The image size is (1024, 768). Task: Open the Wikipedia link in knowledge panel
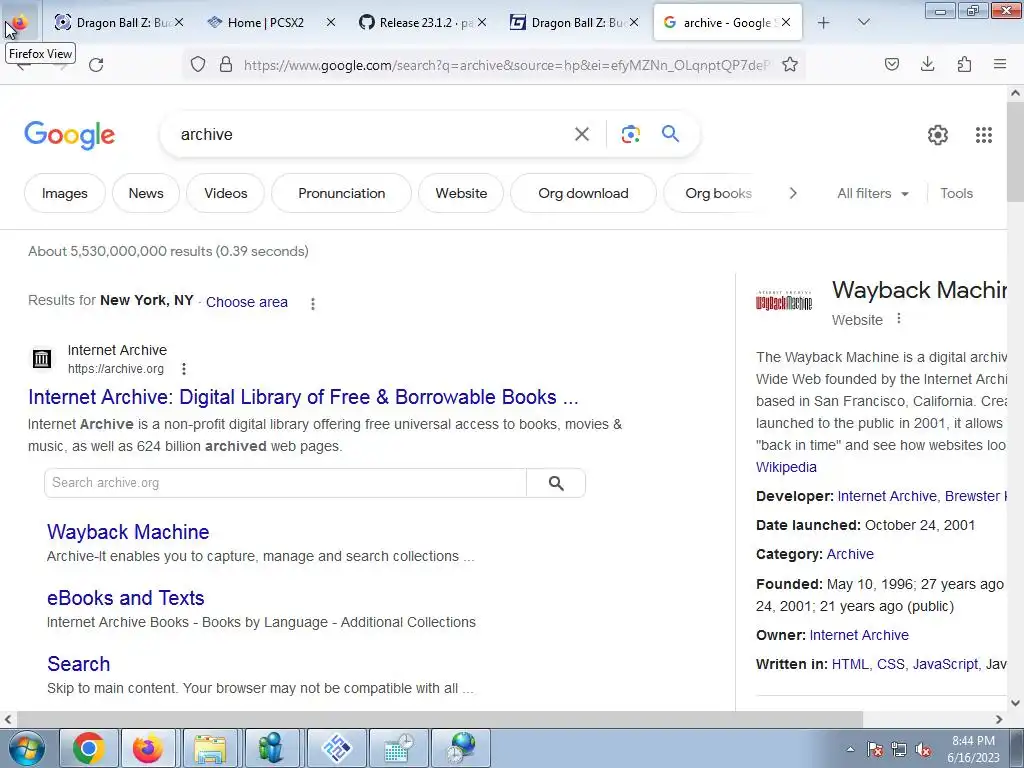click(x=786, y=468)
